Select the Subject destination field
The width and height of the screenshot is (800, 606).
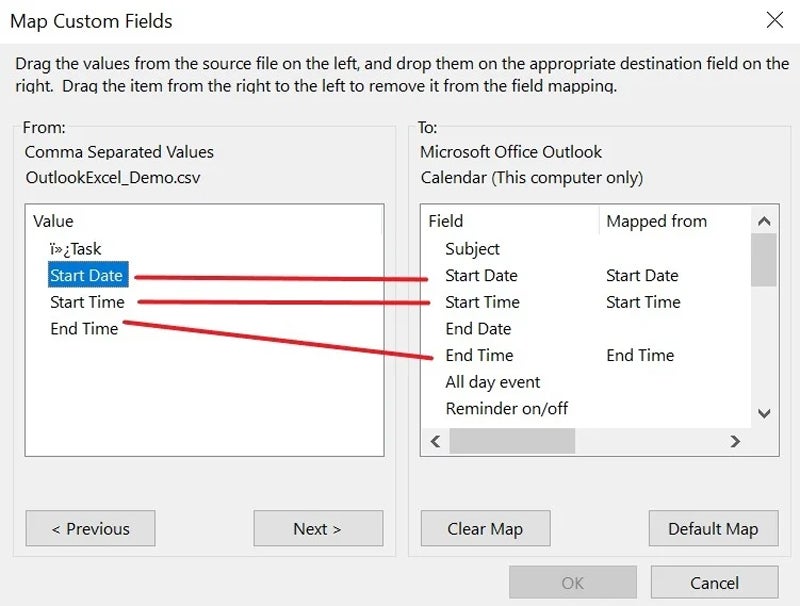[x=472, y=249]
